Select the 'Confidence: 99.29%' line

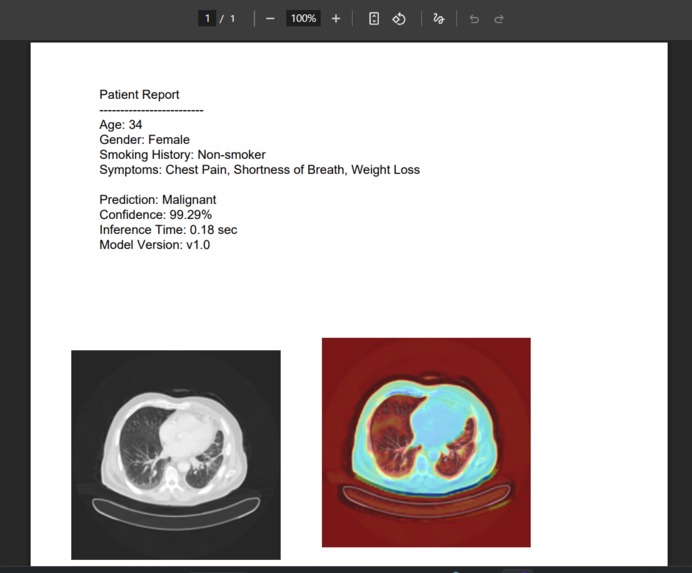pos(155,215)
